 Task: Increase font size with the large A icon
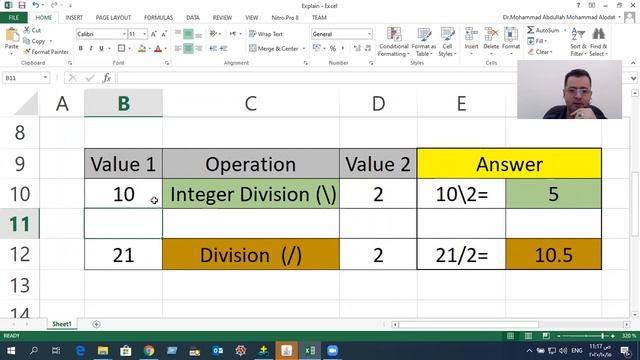click(153, 34)
